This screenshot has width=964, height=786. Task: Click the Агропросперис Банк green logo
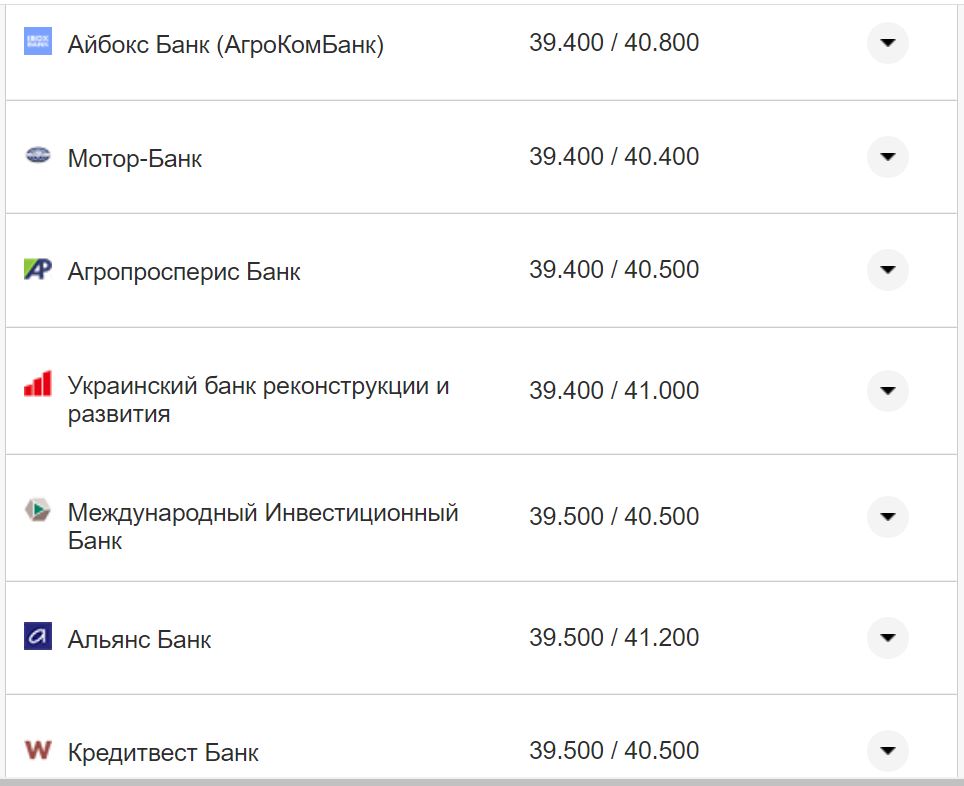[x=37, y=268]
